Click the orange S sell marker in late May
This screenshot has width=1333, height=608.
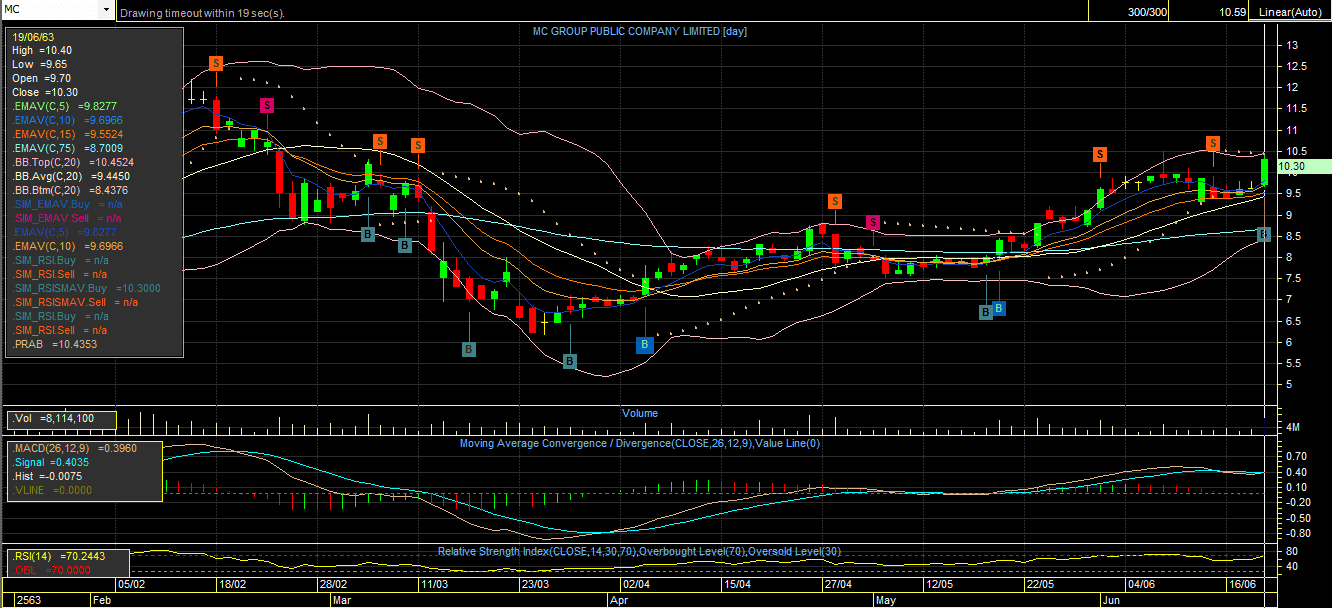tap(1100, 154)
